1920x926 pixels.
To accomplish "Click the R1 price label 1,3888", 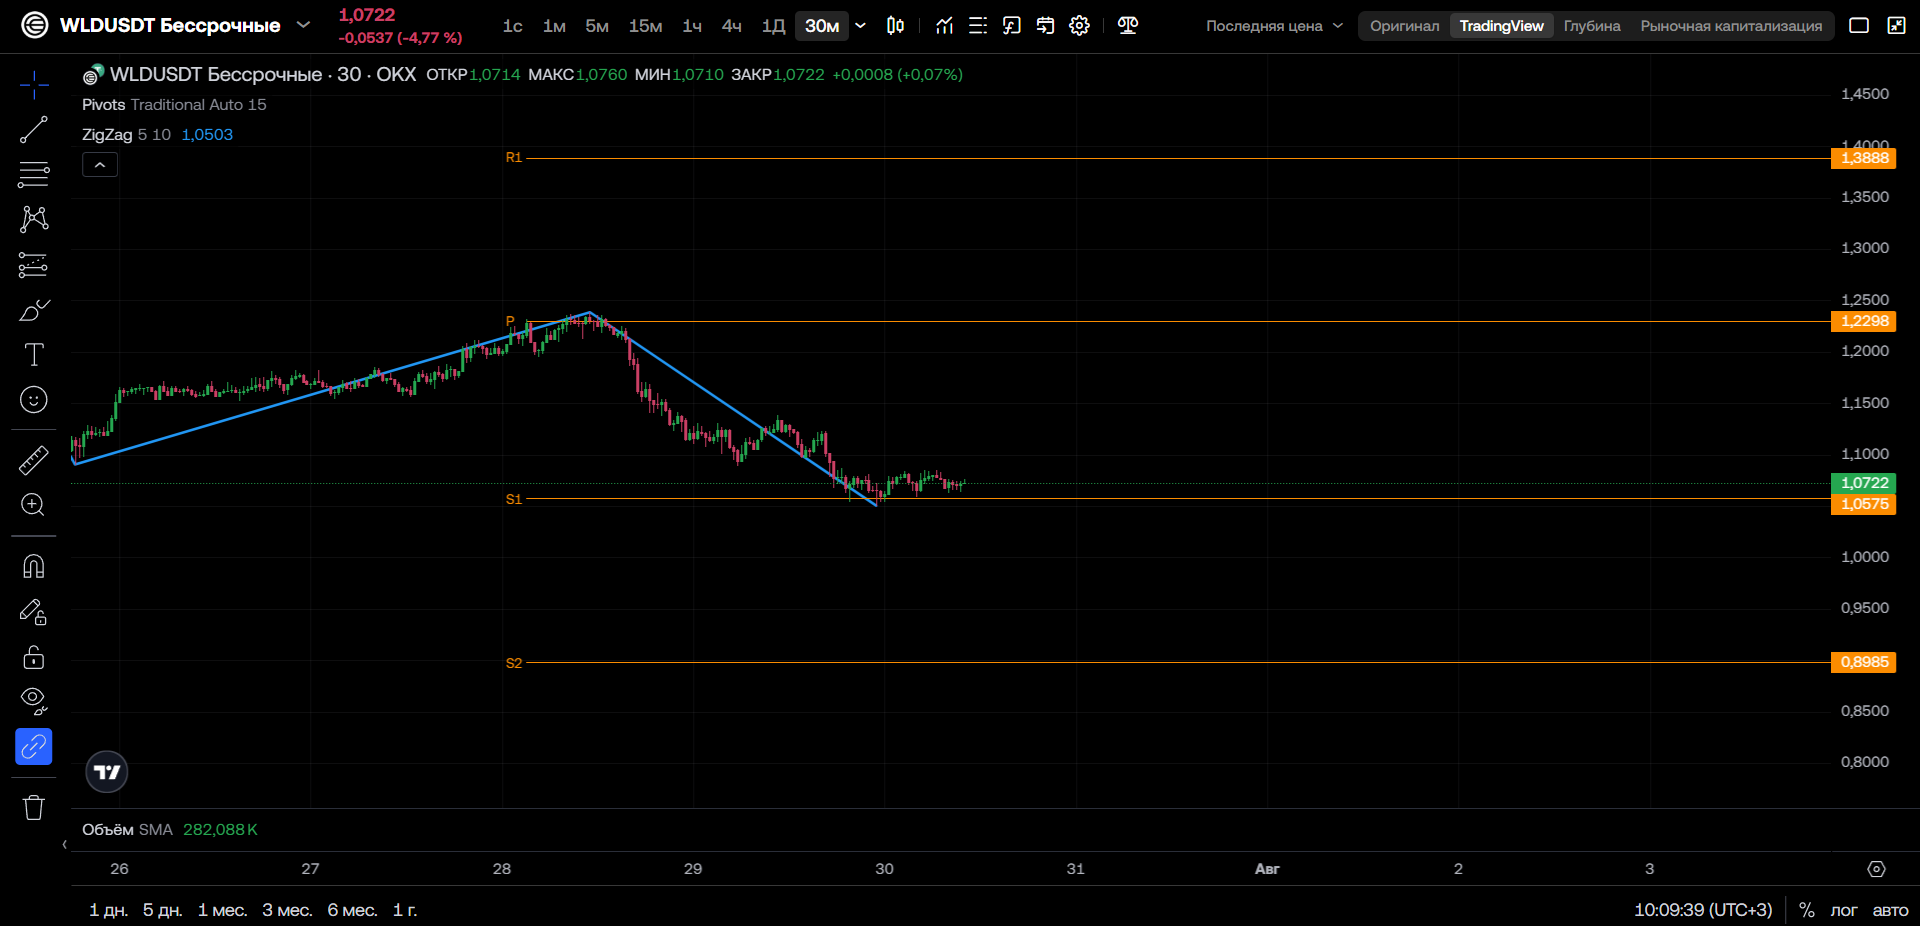I will point(1864,158).
